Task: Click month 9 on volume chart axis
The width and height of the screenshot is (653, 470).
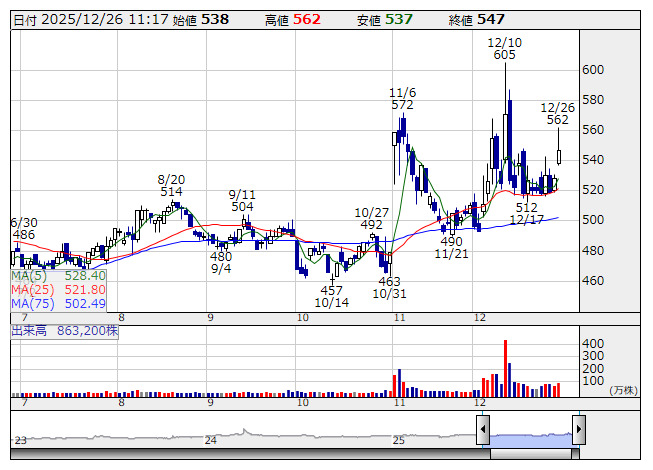Action: click(x=210, y=403)
